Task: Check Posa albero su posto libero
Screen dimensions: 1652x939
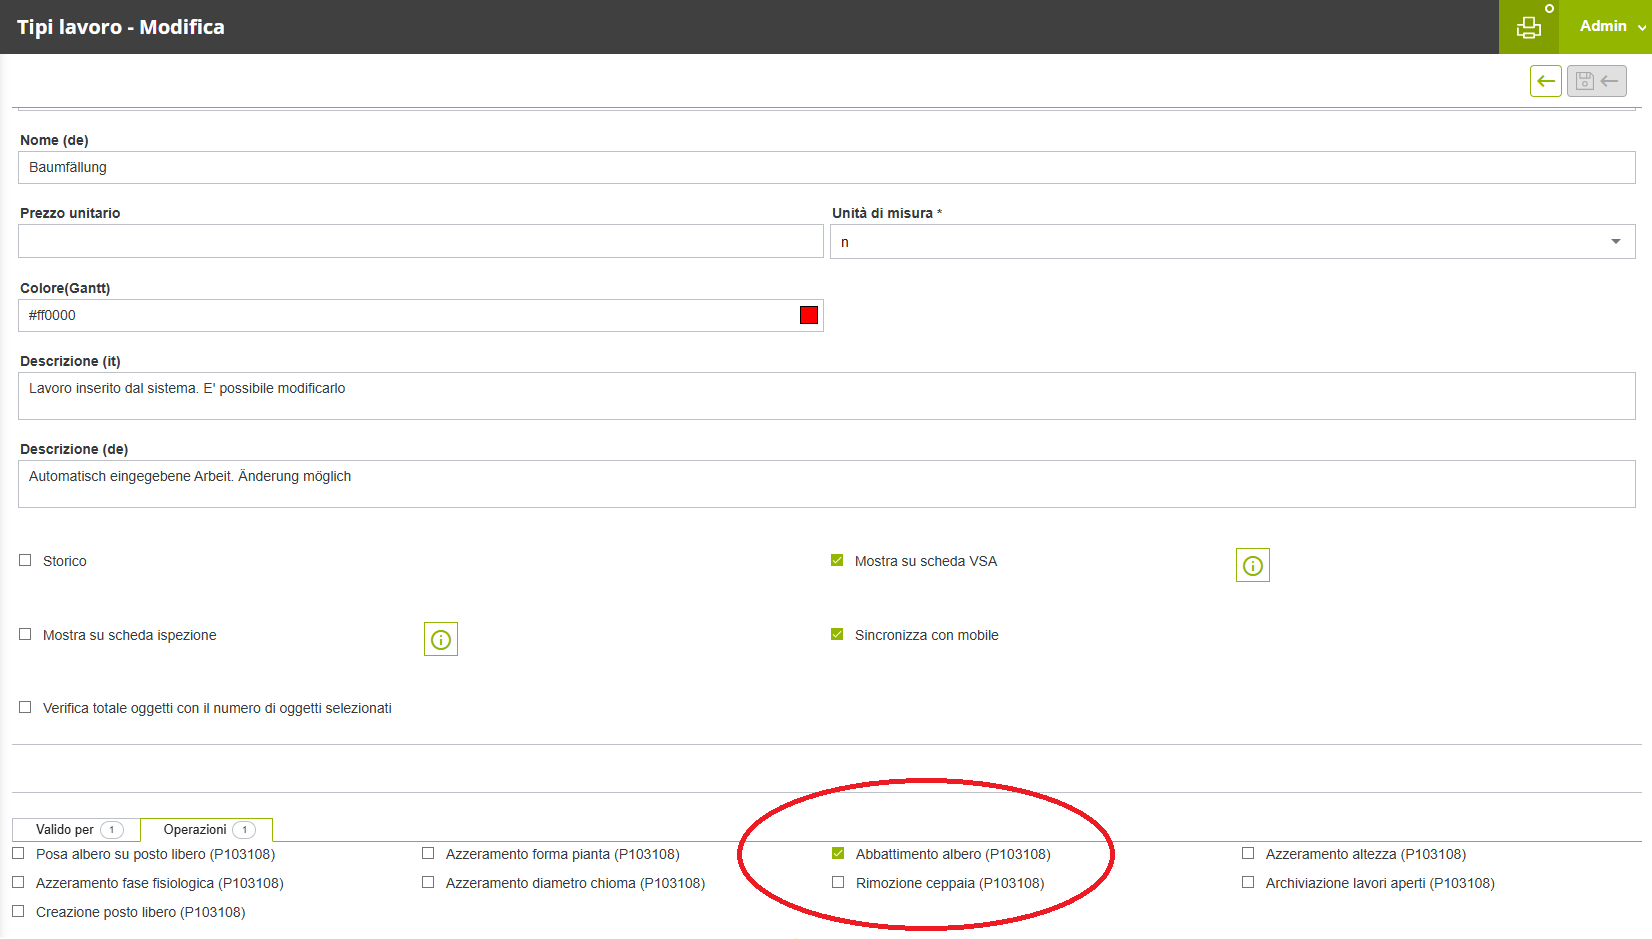Action: pos(18,854)
